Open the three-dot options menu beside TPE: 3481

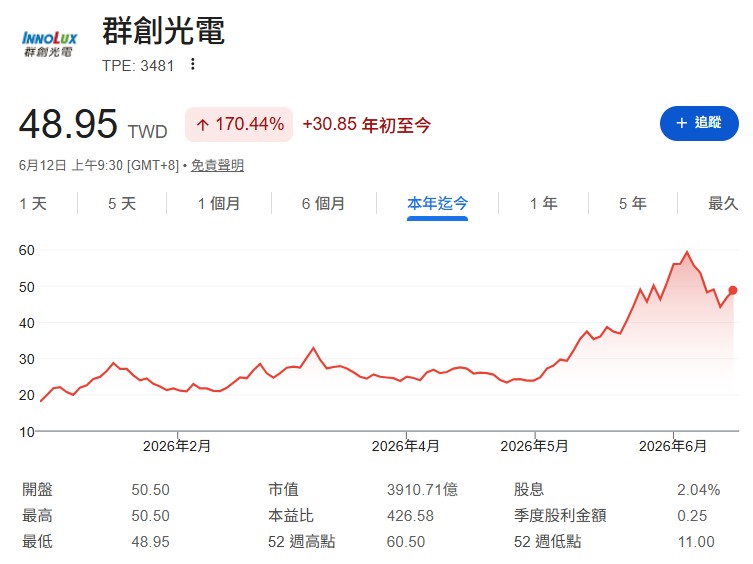click(x=193, y=64)
